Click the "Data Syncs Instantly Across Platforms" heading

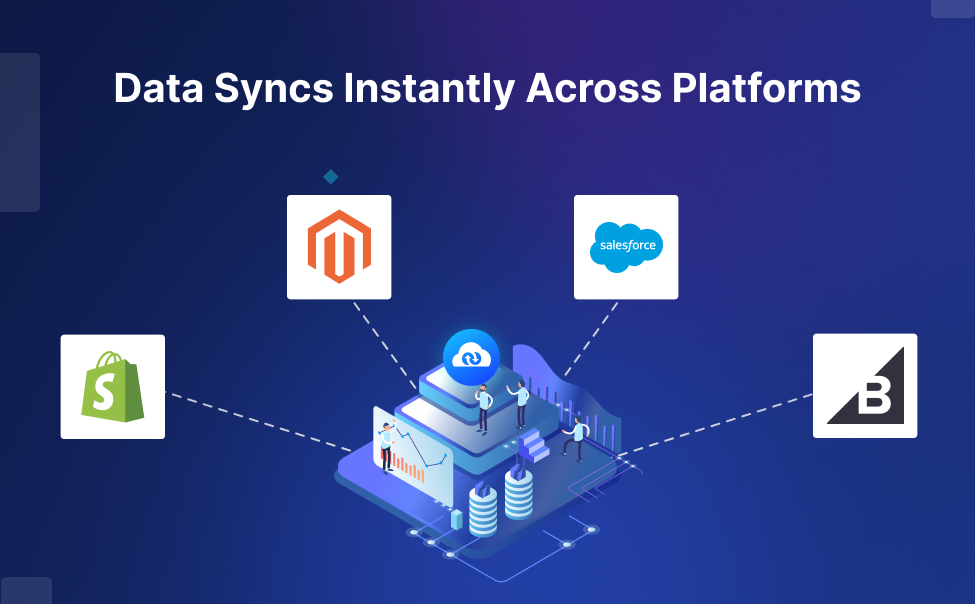tap(487, 89)
